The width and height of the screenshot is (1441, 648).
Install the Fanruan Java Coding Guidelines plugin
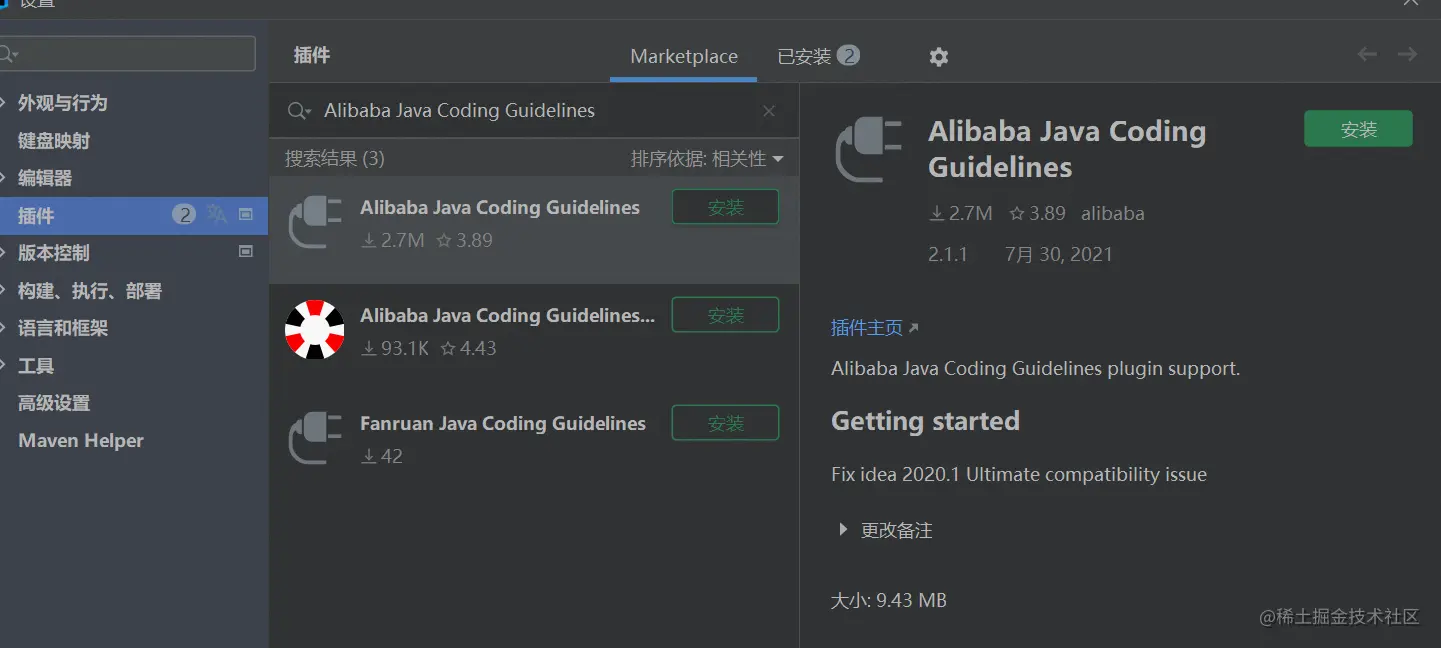[725, 423]
